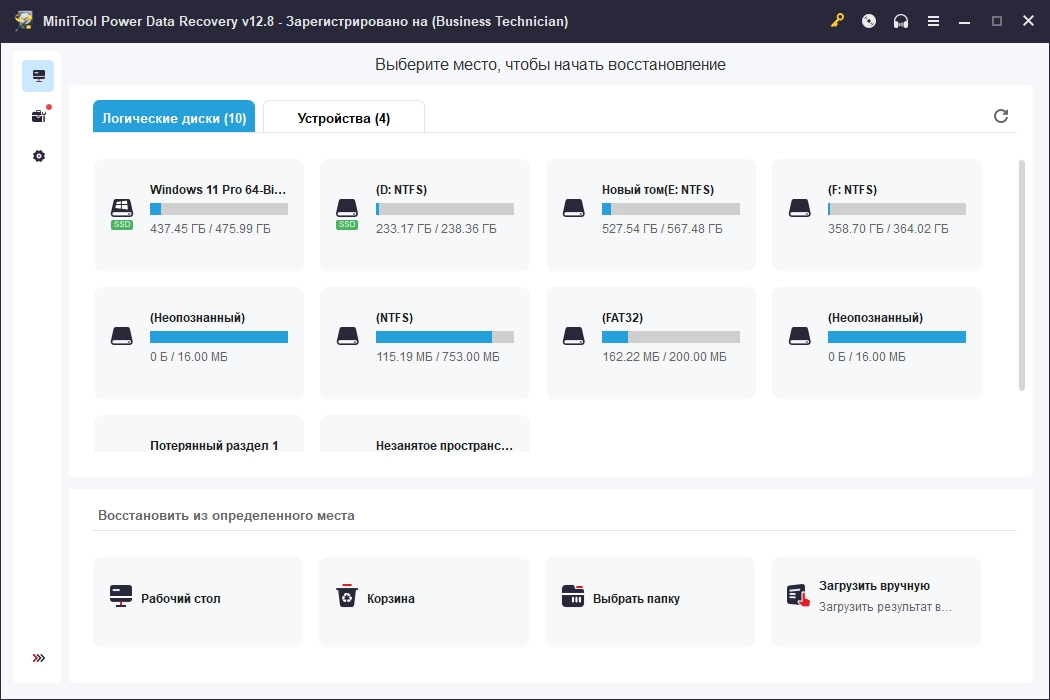
Task: Click the 527.54 ГБ / 567.48 ГБ text
Action: tap(662, 228)
